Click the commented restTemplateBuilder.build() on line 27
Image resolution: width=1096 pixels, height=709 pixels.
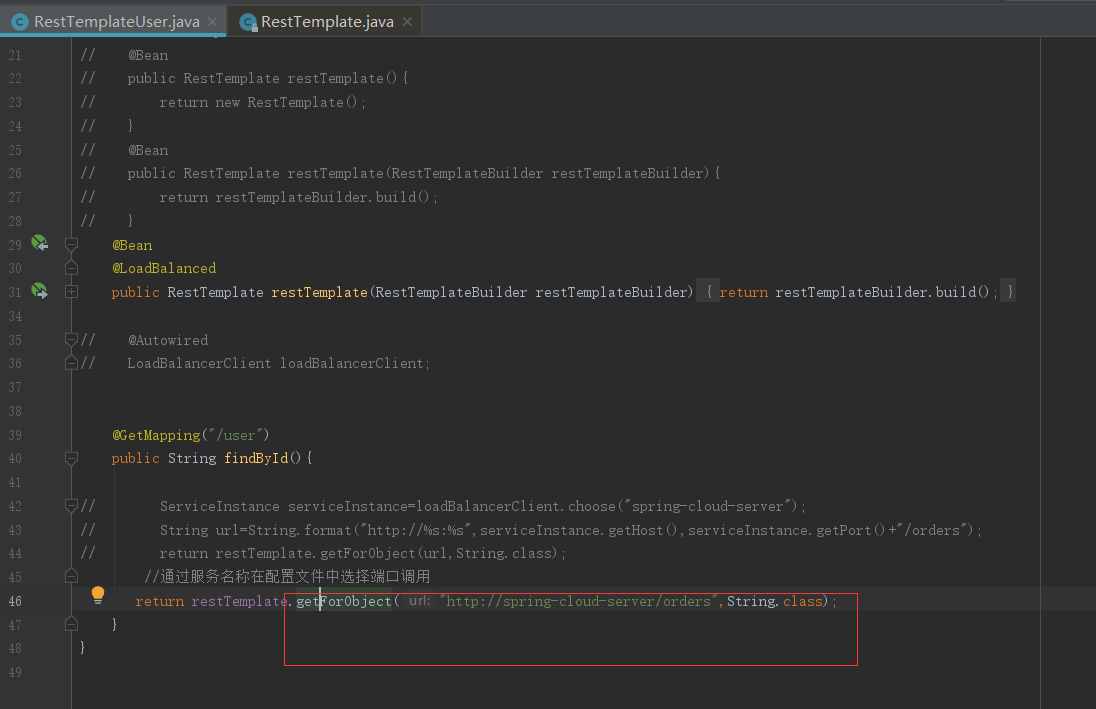click(x=298, y=198)
